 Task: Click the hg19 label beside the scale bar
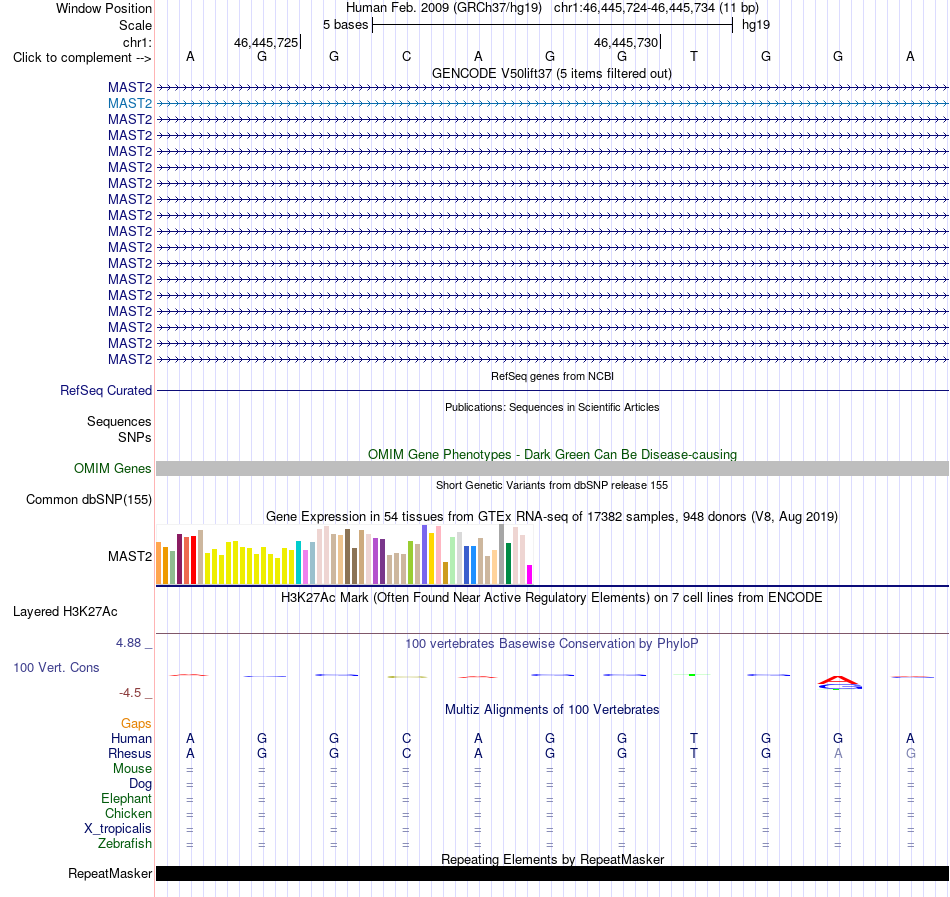[x=756, y=25]
